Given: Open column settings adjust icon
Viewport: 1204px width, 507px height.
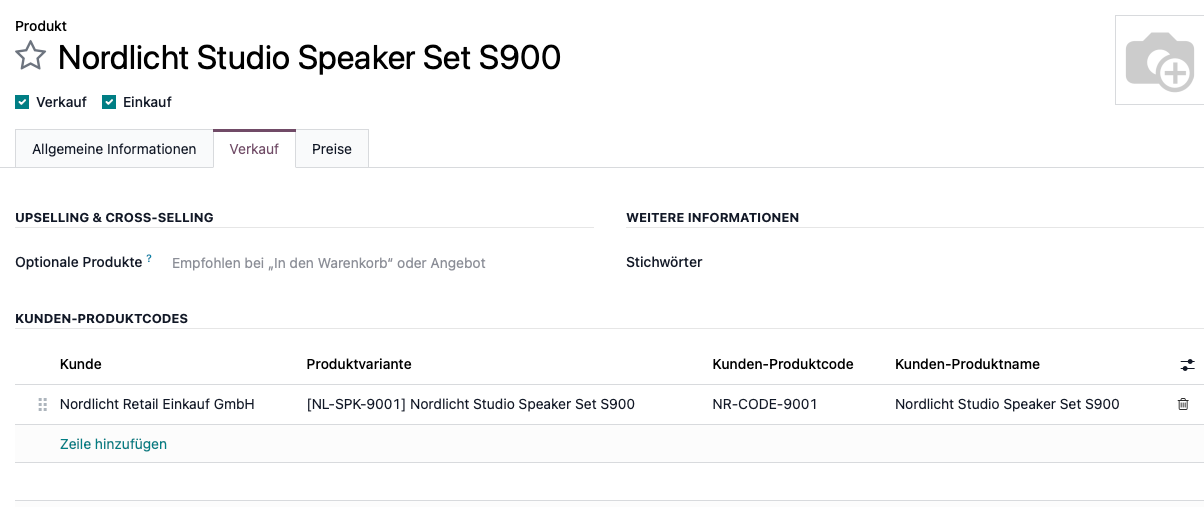Looking at the screenshot, I should tap(1187, 365).
